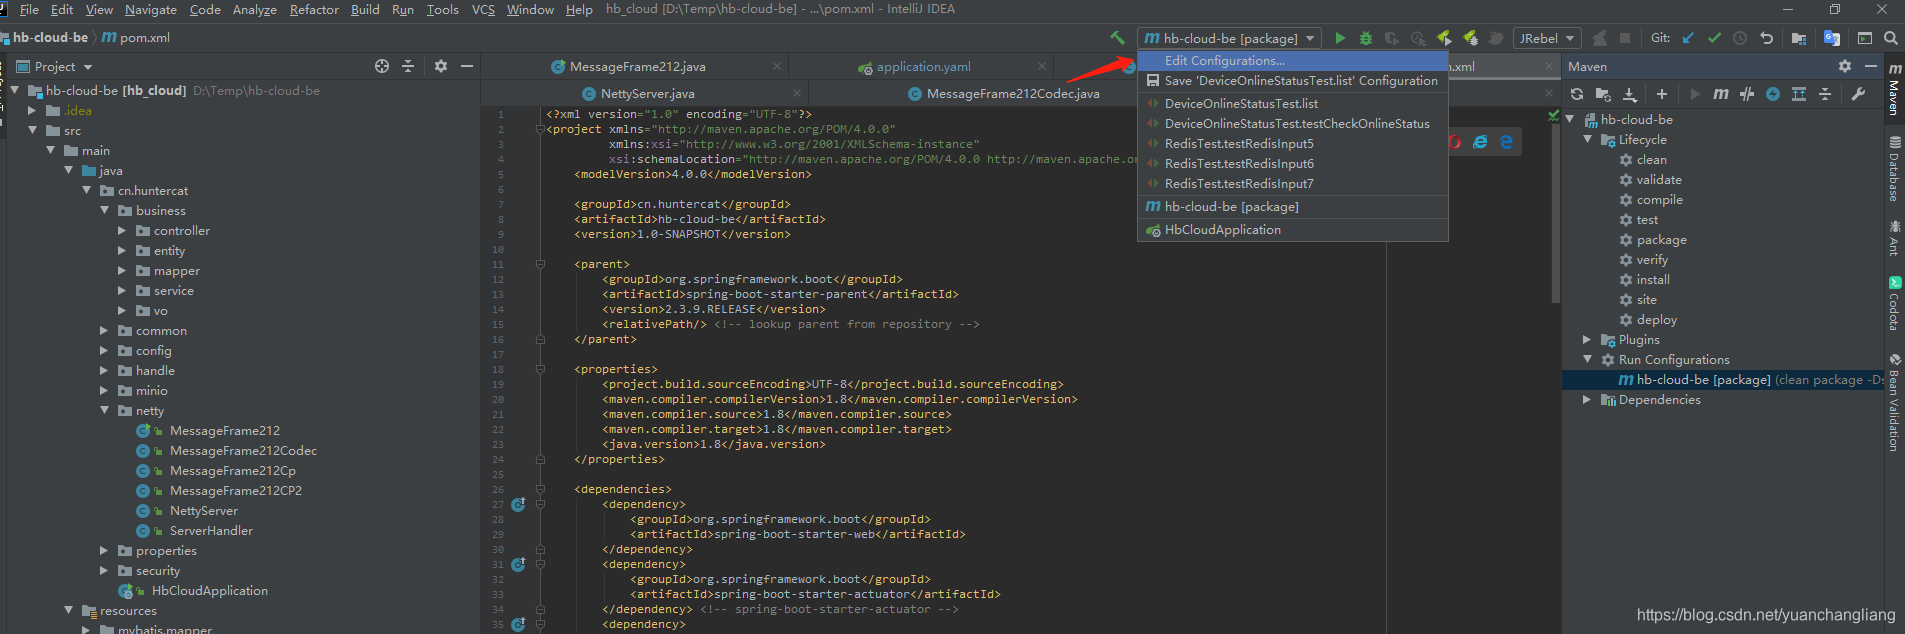Click the Git Commit checkmark icon
1905x634 pixels.
[1714, 38]
